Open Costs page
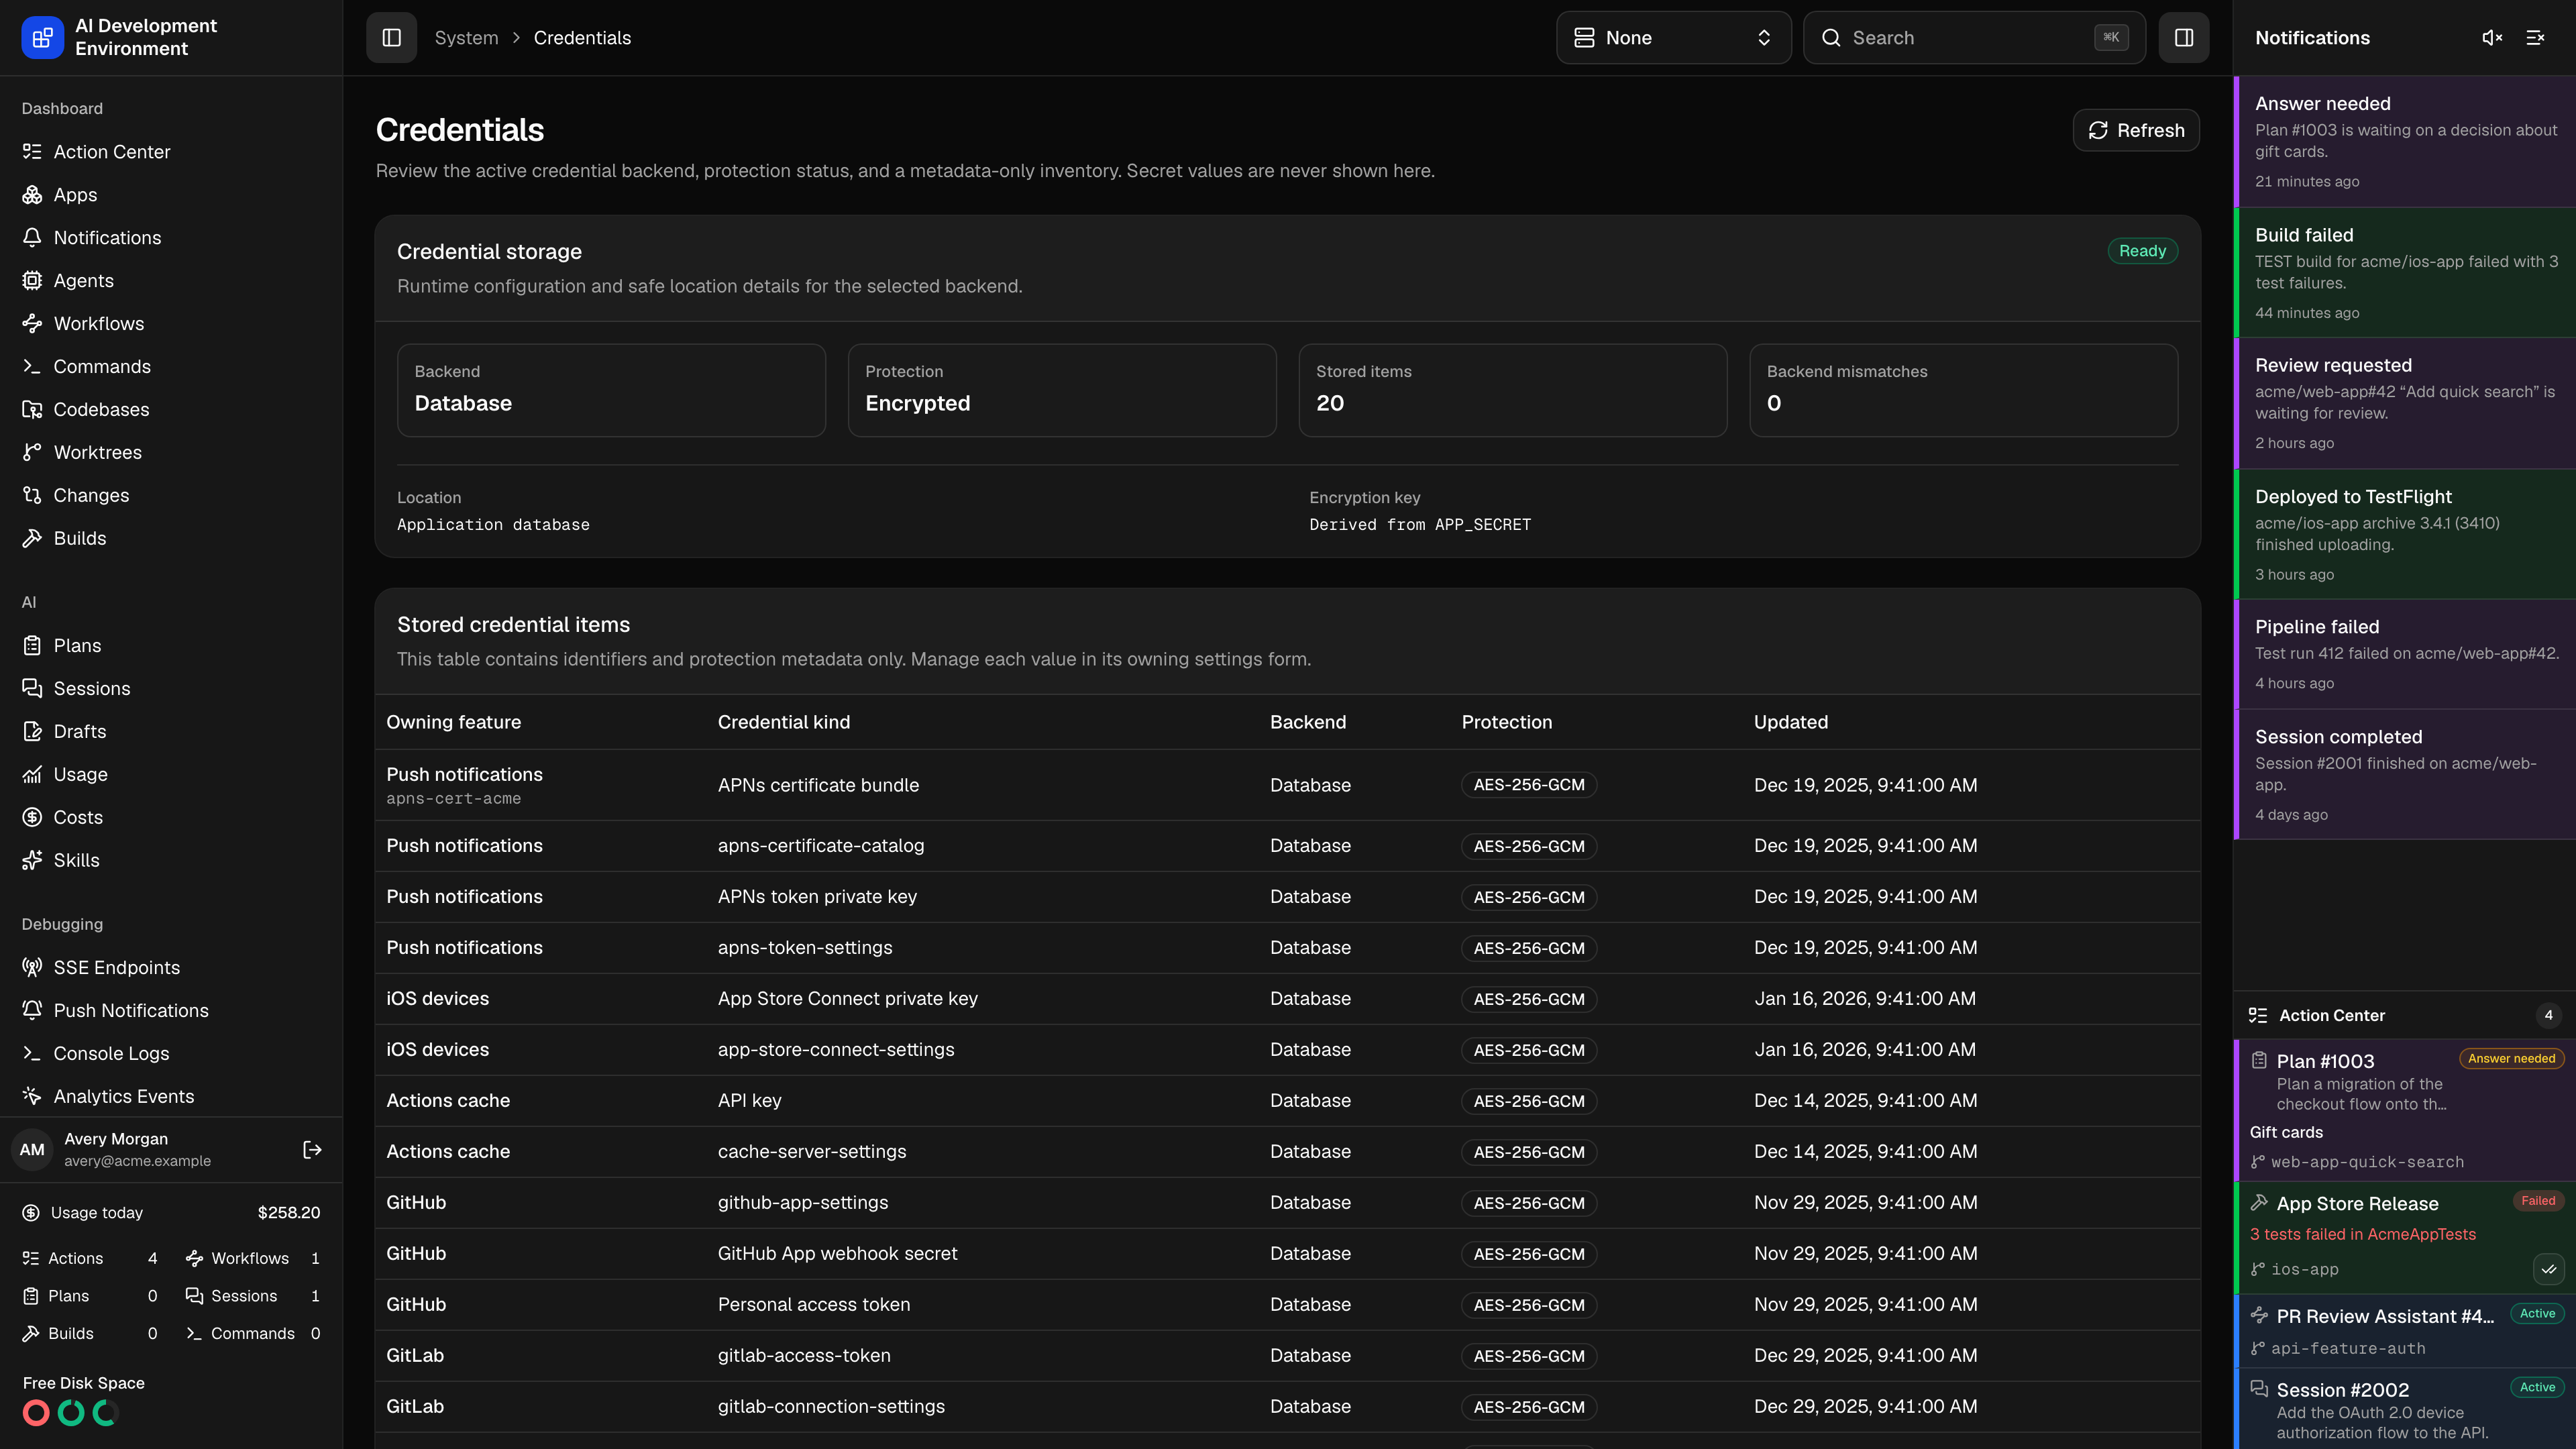This screenshot has width=2576, height=1449. click(x=171, y=818)
